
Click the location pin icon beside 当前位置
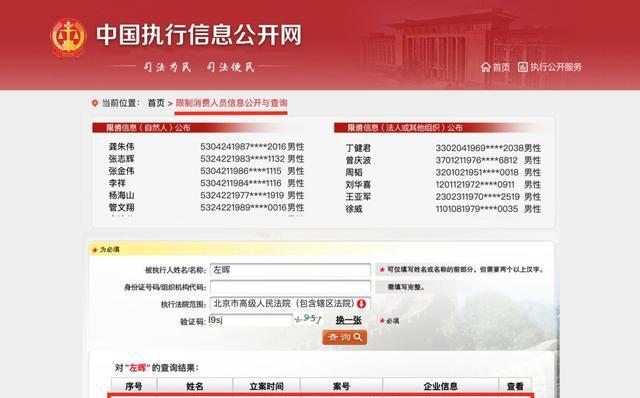click(95, 103)
